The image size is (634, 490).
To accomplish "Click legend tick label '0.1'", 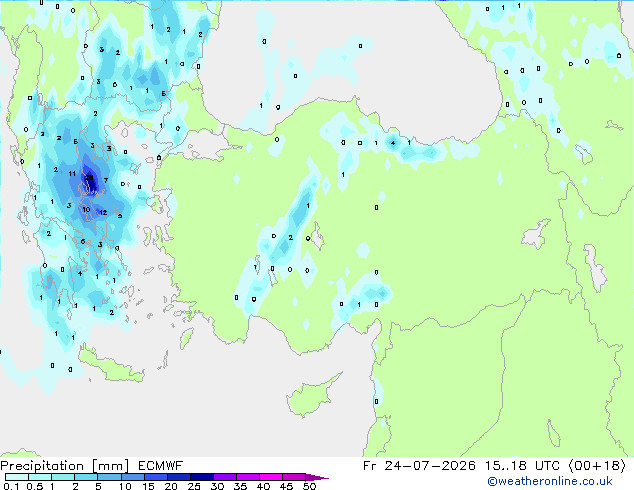I will (x=11, y=486).
